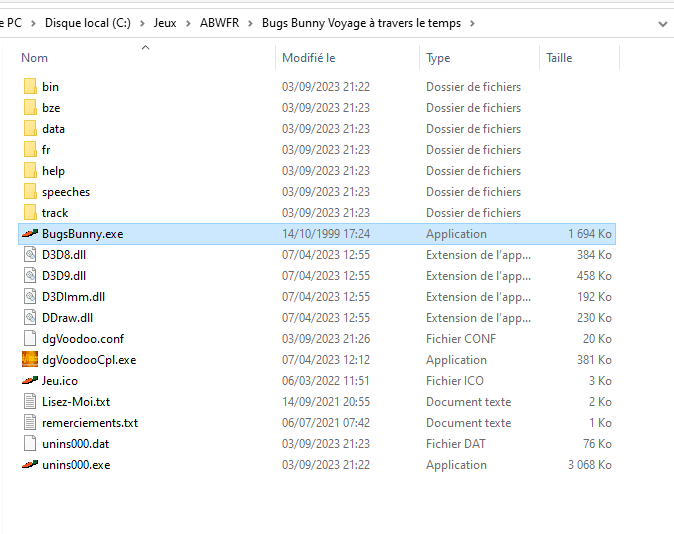Select the speeches folder name
Image resolution: width=674 pixels, height=534 pixels.
coord(66,192)
